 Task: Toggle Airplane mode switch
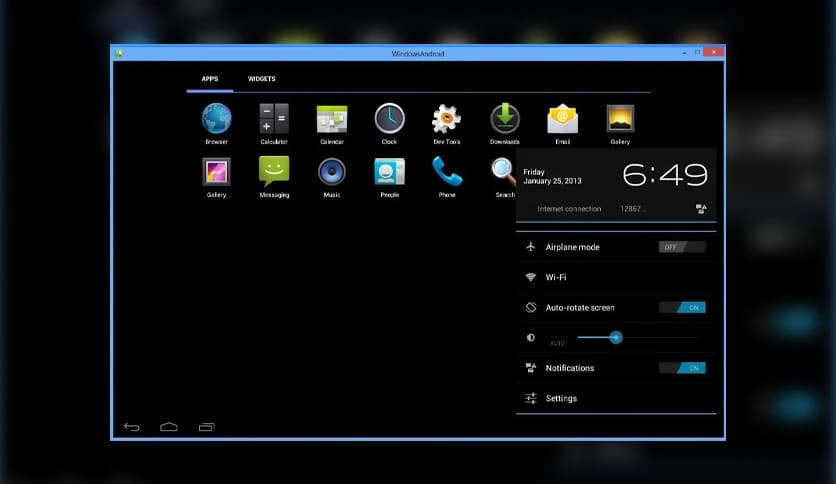681,247
